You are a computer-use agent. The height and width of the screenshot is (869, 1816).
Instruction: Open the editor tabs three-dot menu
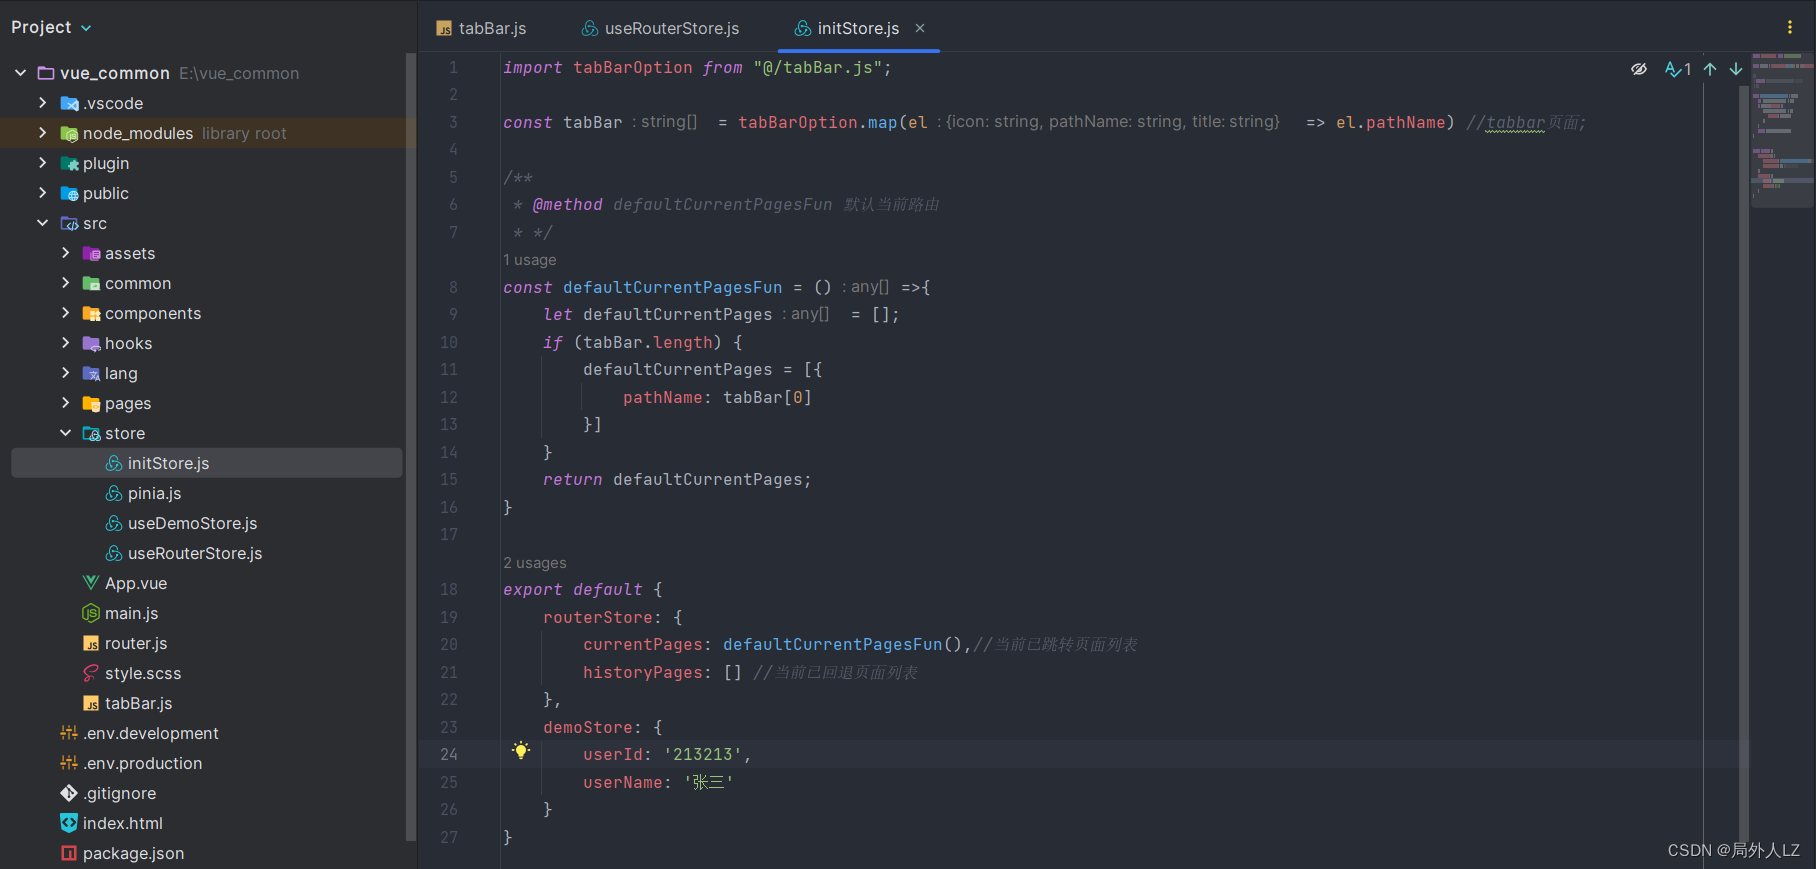1789,28
